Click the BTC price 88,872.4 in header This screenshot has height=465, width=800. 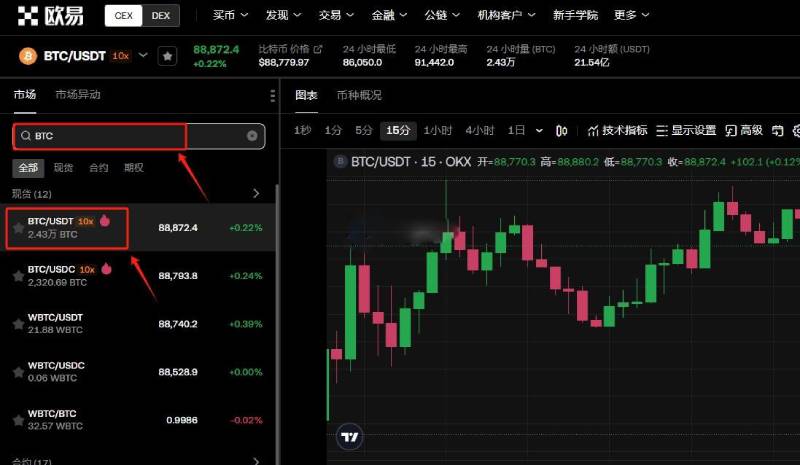[x=216, y=50]
